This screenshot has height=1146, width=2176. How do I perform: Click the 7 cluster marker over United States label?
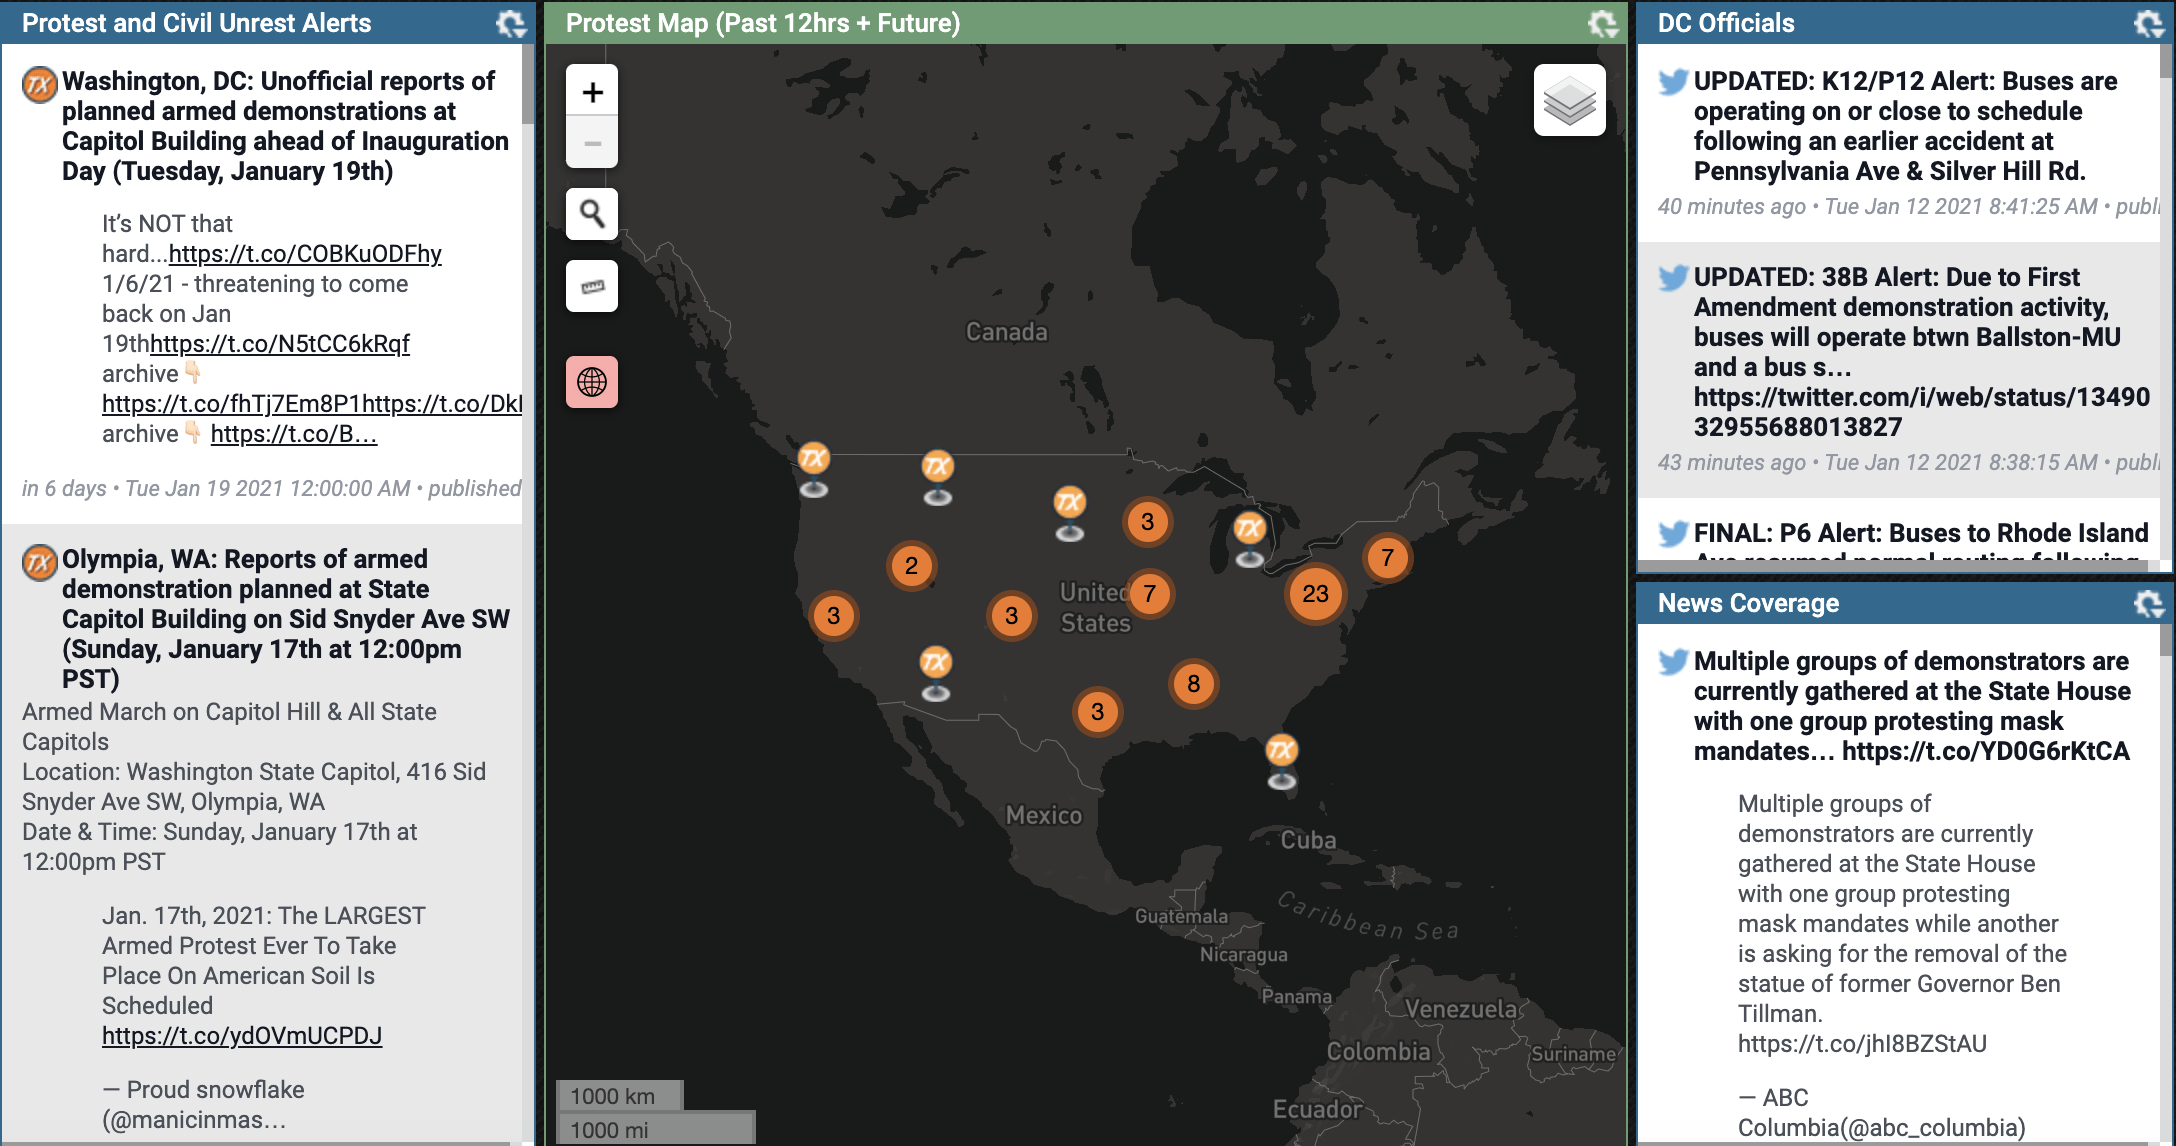[x=1149, y=594]
